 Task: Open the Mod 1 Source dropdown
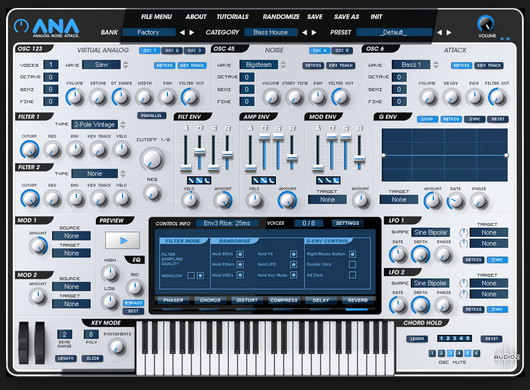coord(71,236)
